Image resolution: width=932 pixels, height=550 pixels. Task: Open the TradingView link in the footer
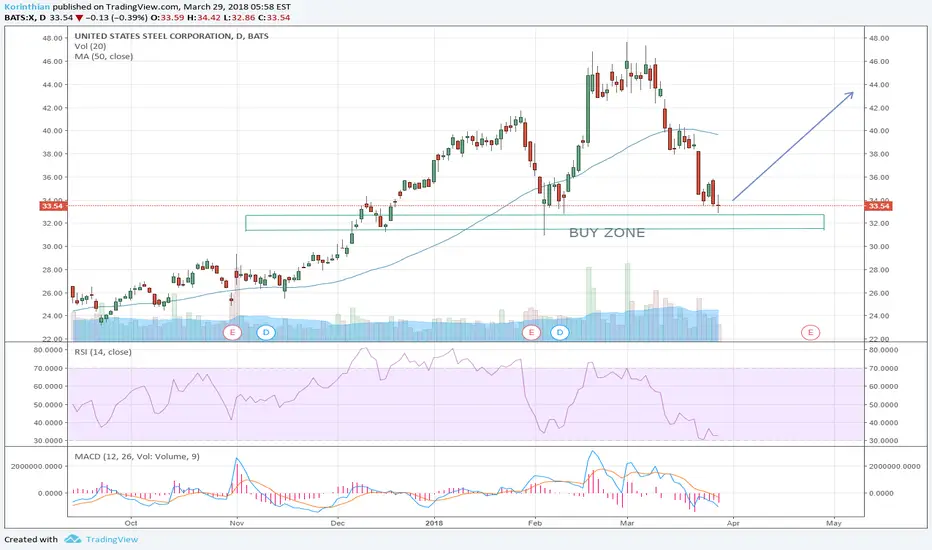(x=112, y=539)
